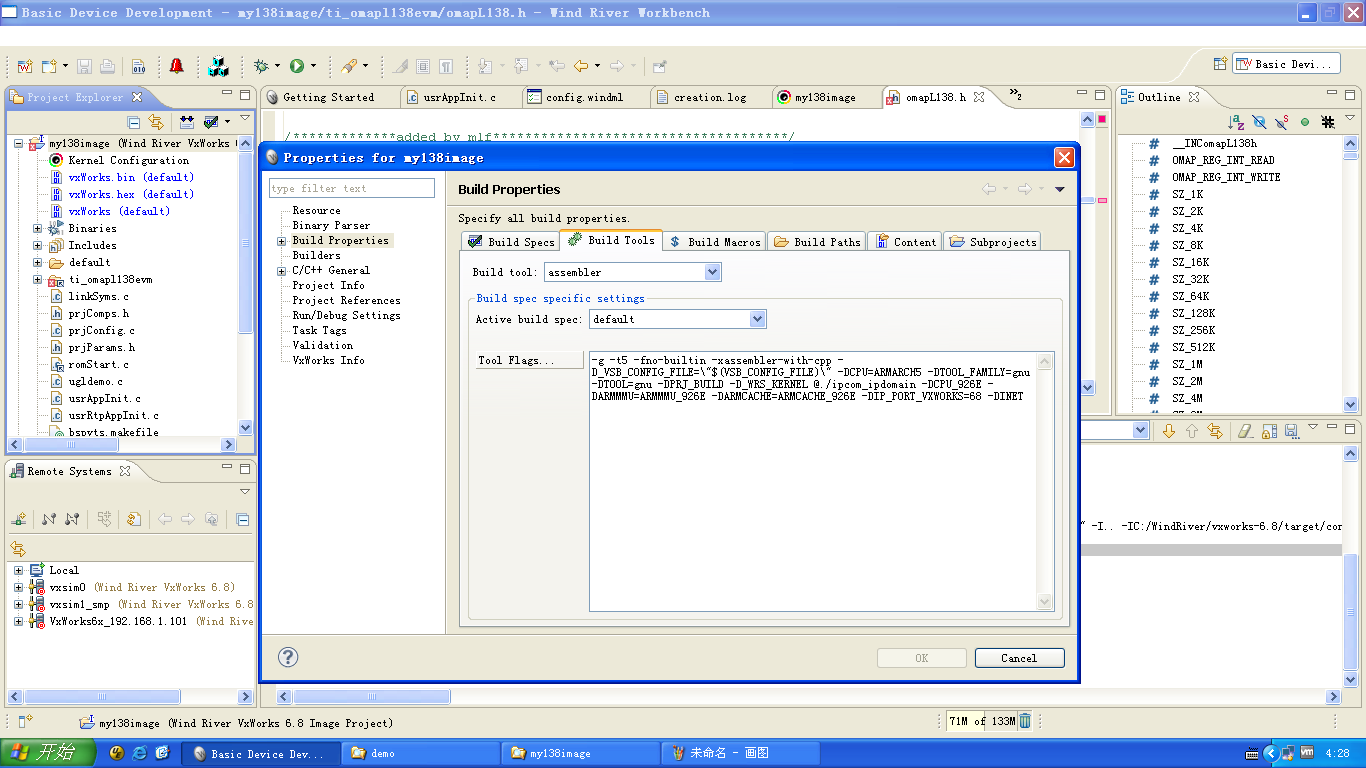This screenshot has height=768, width=1366.
Task: Select VxWorks Info in the properties tree
Action: (x=328, y=361)
